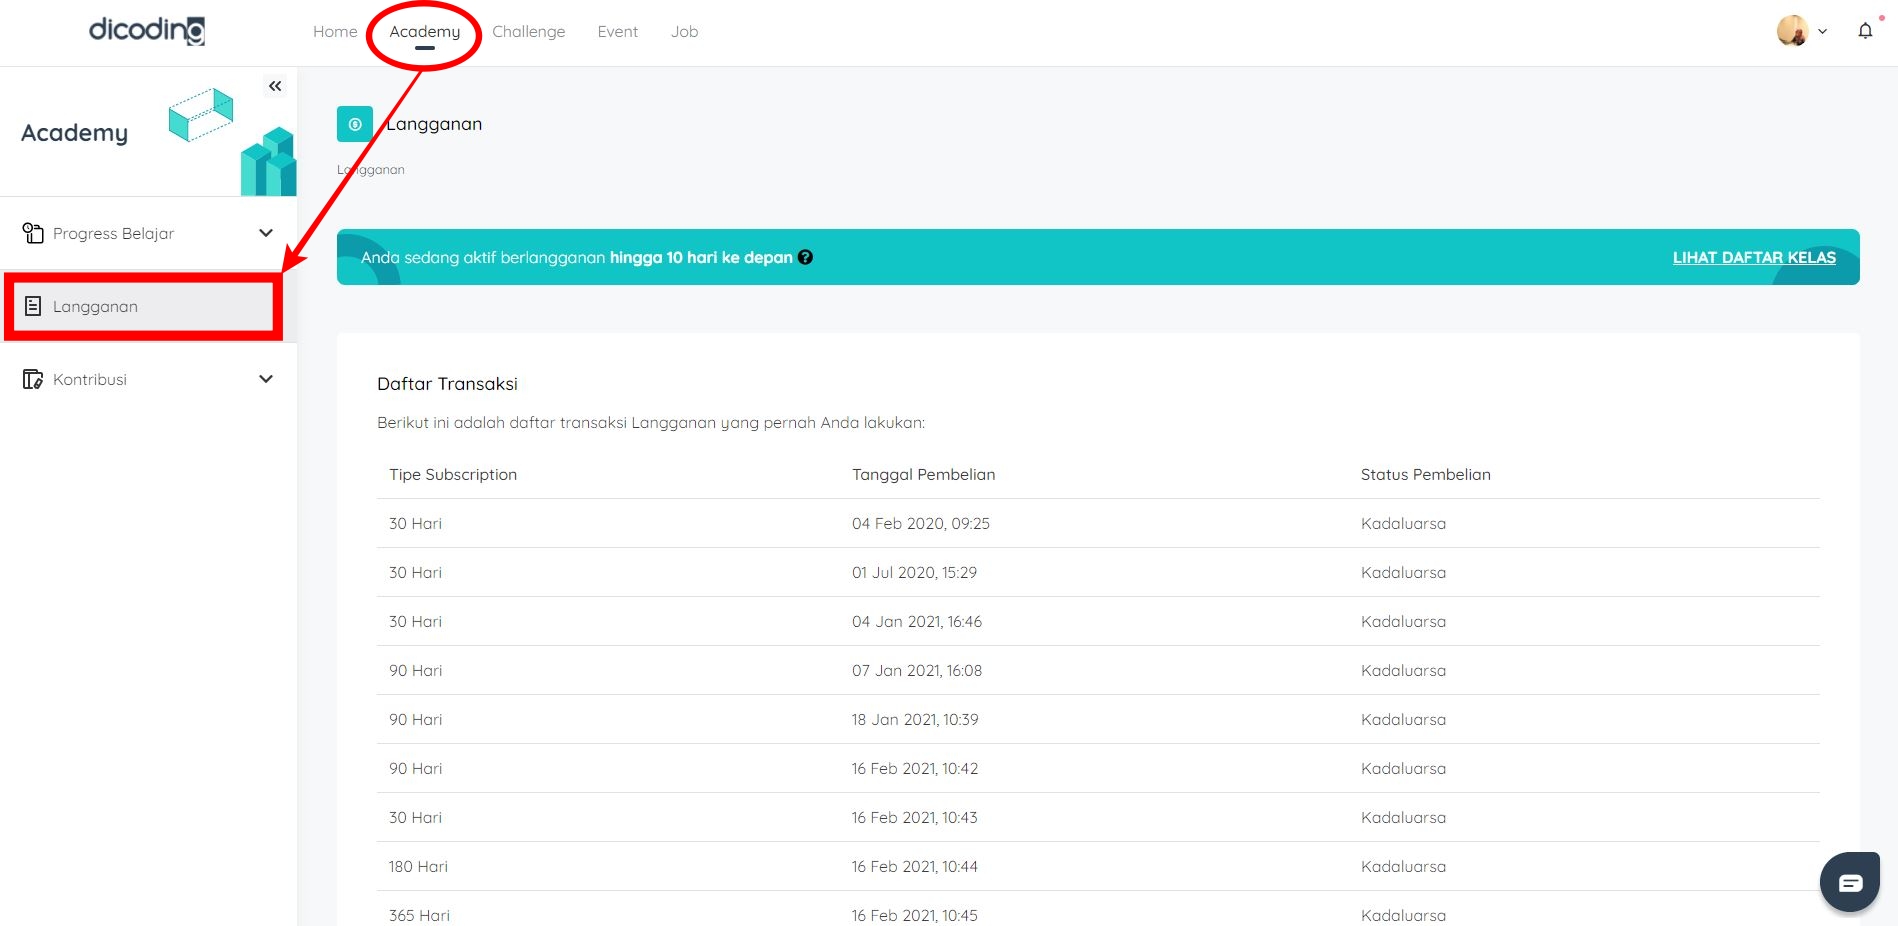Select the Academy menu item

point(425,32)
